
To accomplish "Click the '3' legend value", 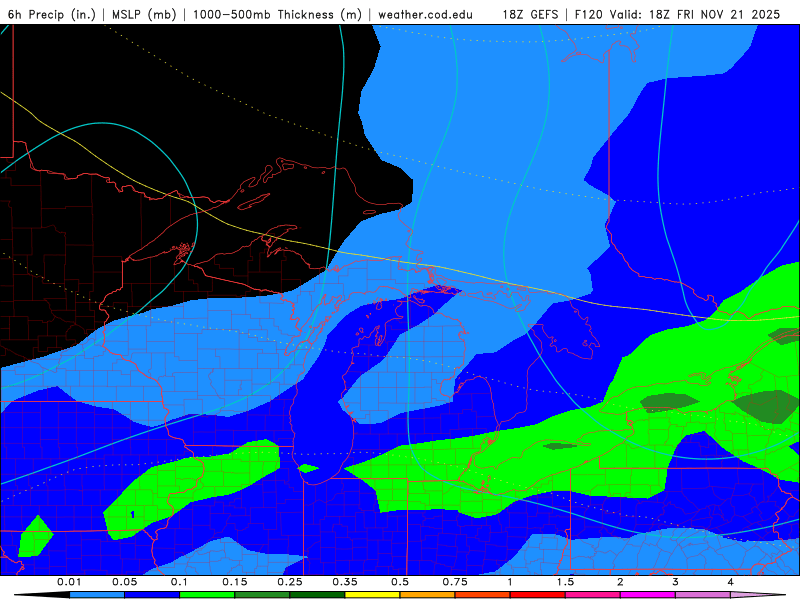I will [x=676, y=582].
